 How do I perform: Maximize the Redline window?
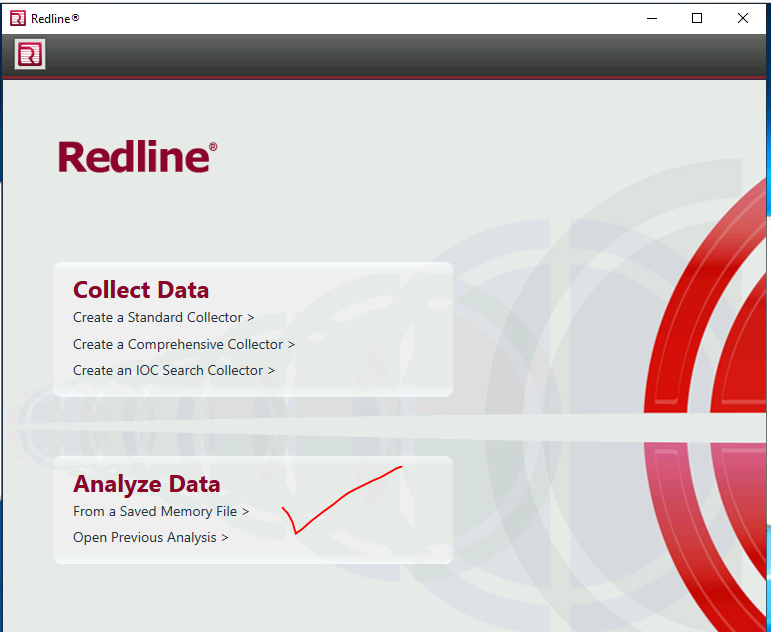pos(697,18)
